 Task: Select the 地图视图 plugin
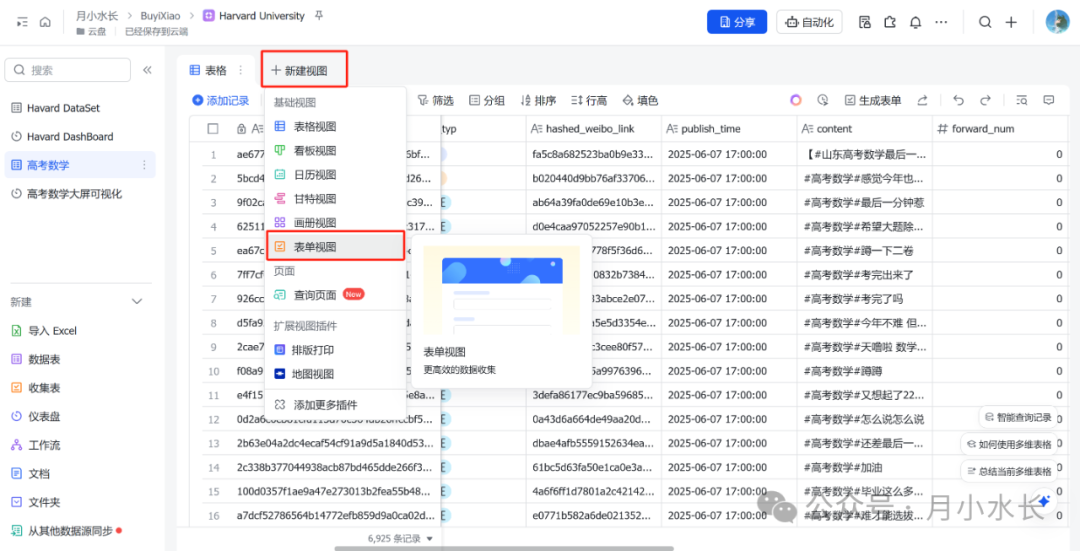(x=335, y=374)
